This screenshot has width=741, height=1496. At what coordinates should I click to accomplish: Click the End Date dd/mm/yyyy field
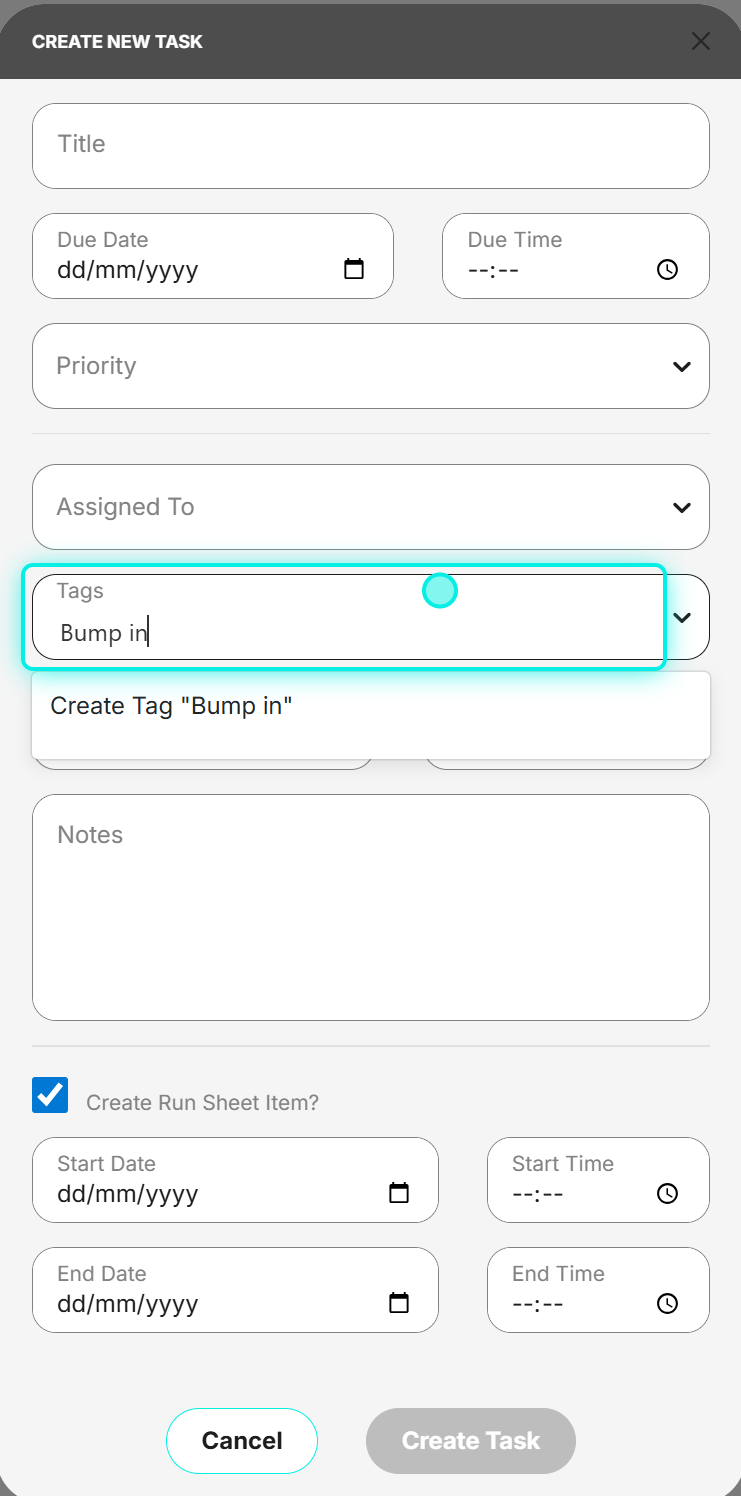pos(235,1290)
